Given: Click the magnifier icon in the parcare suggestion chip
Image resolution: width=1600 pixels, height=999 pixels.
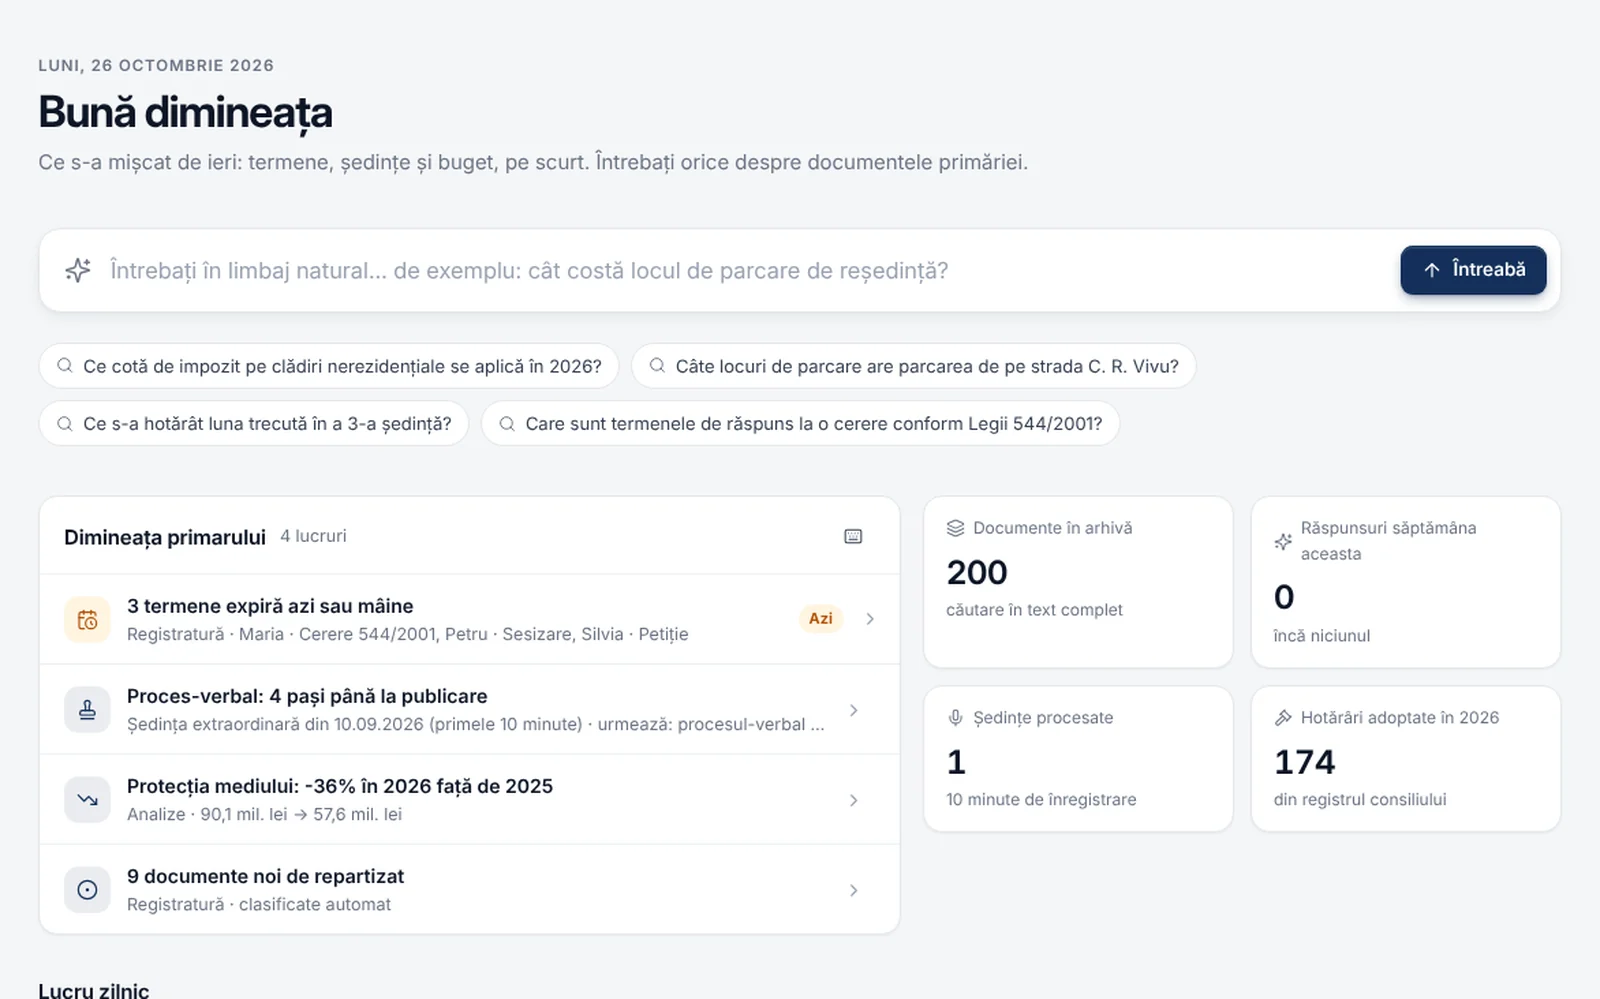Looking at the screenshot, I should (x=657, y=366).
